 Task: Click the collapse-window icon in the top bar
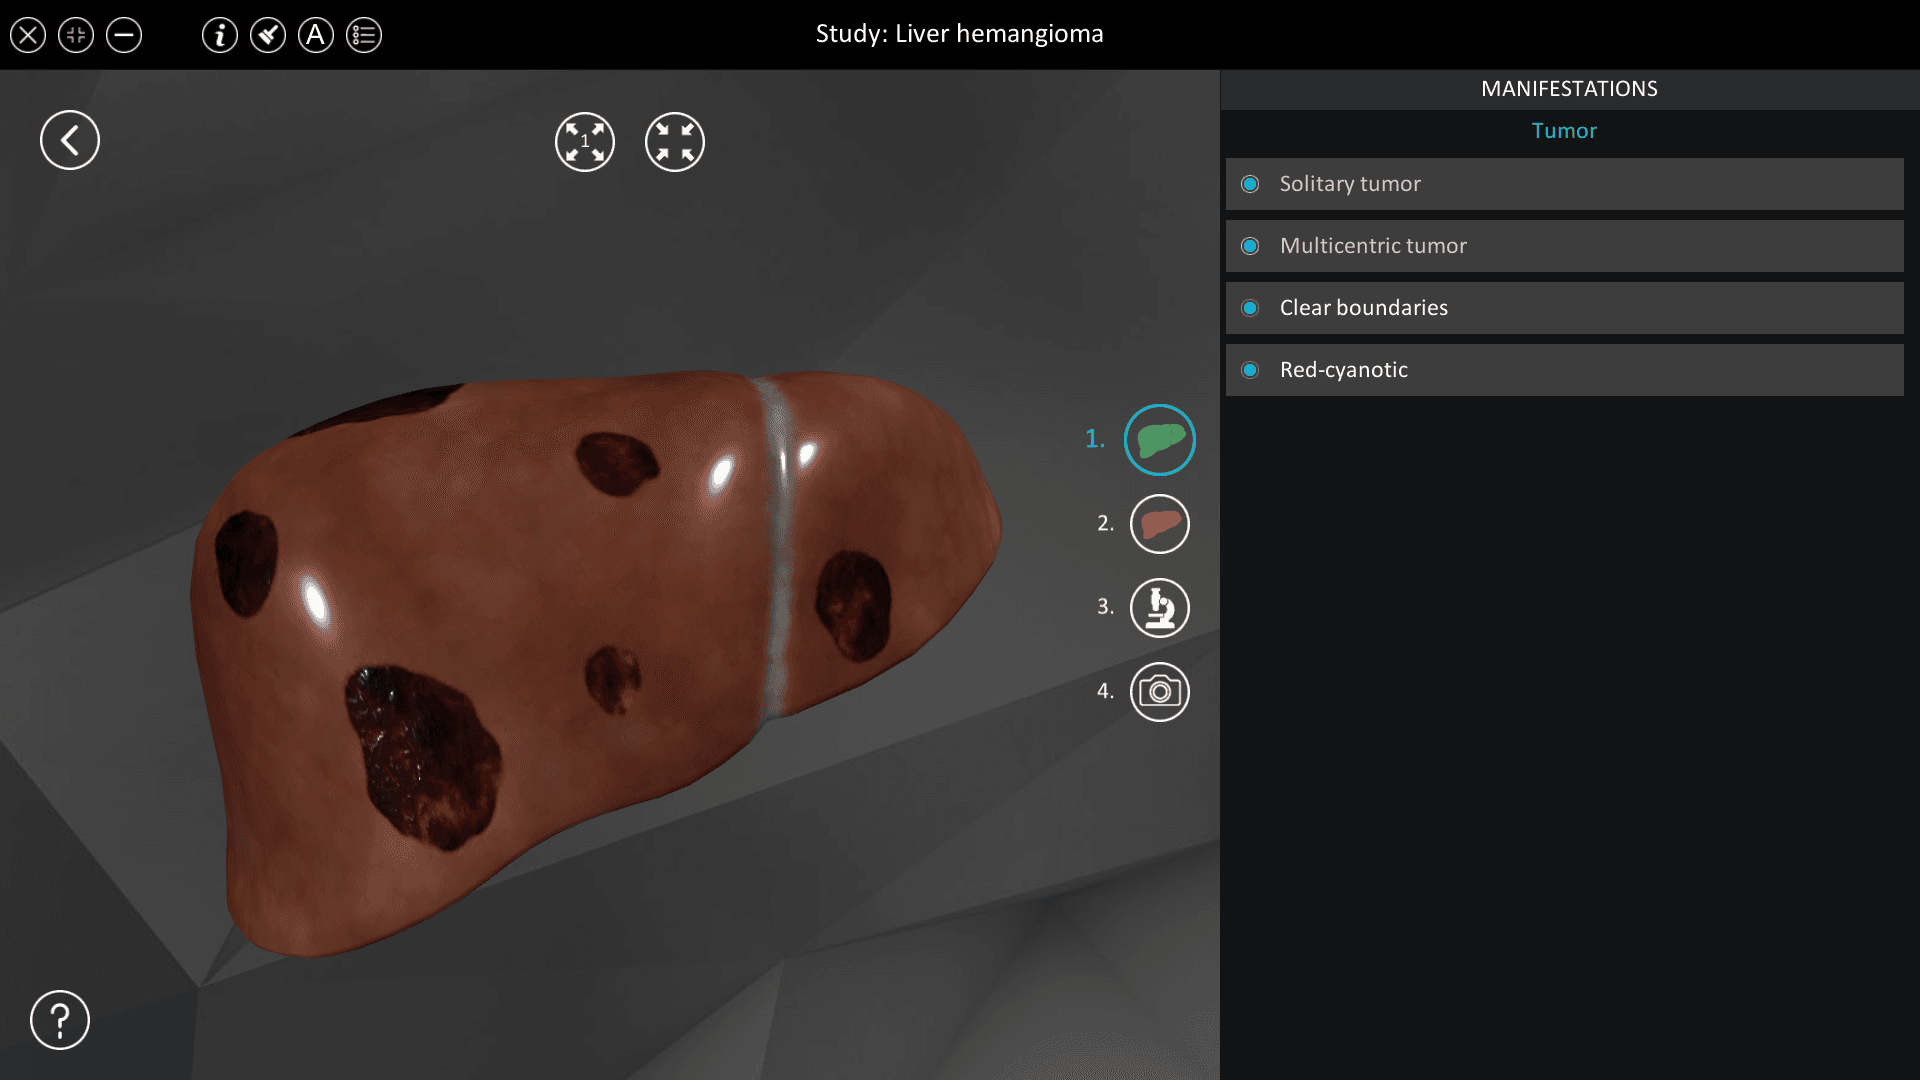(76, 36)
